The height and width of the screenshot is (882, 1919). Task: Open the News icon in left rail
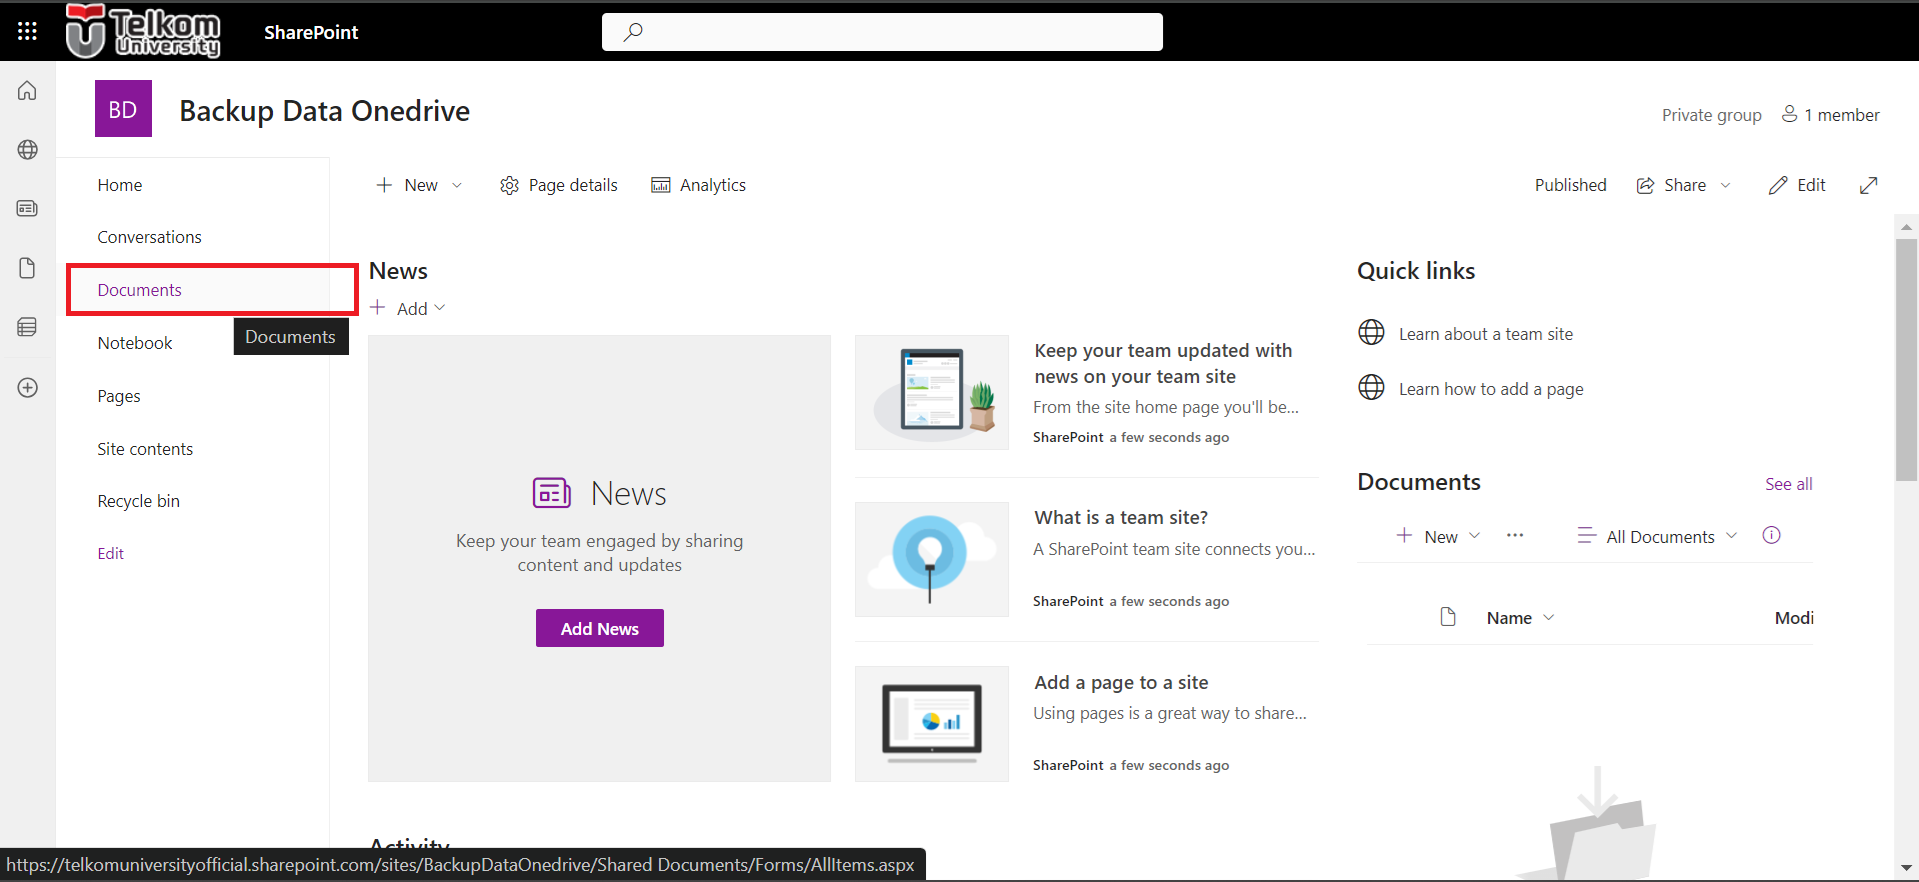pyautogui.click(x=27, y=208)
